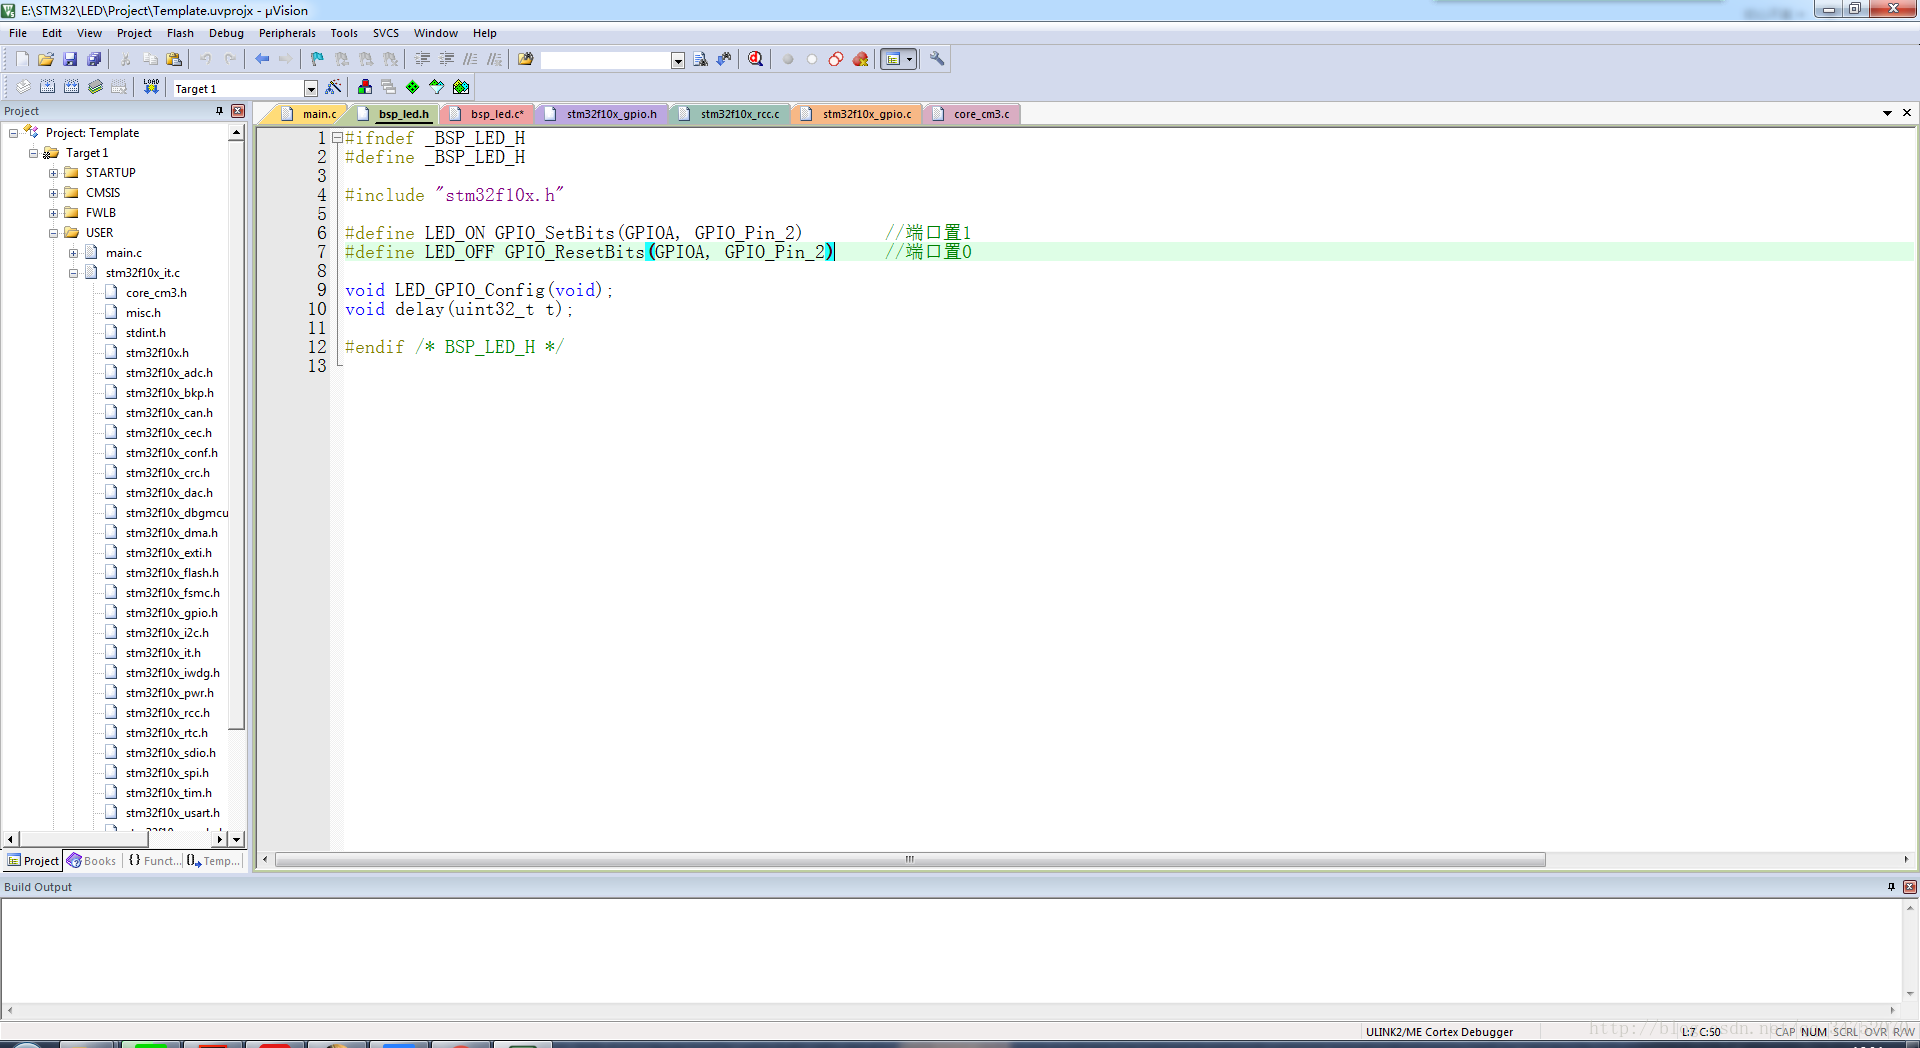
Task: Open the Configuration wrench icon
Action: point(937,59)
